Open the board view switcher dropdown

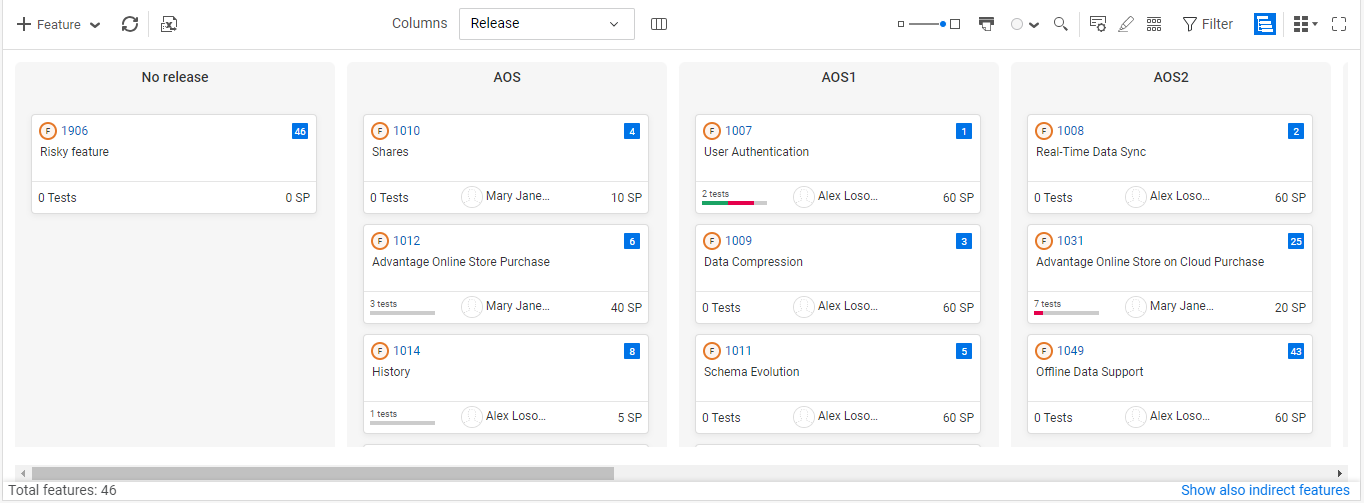[1305, 24]
